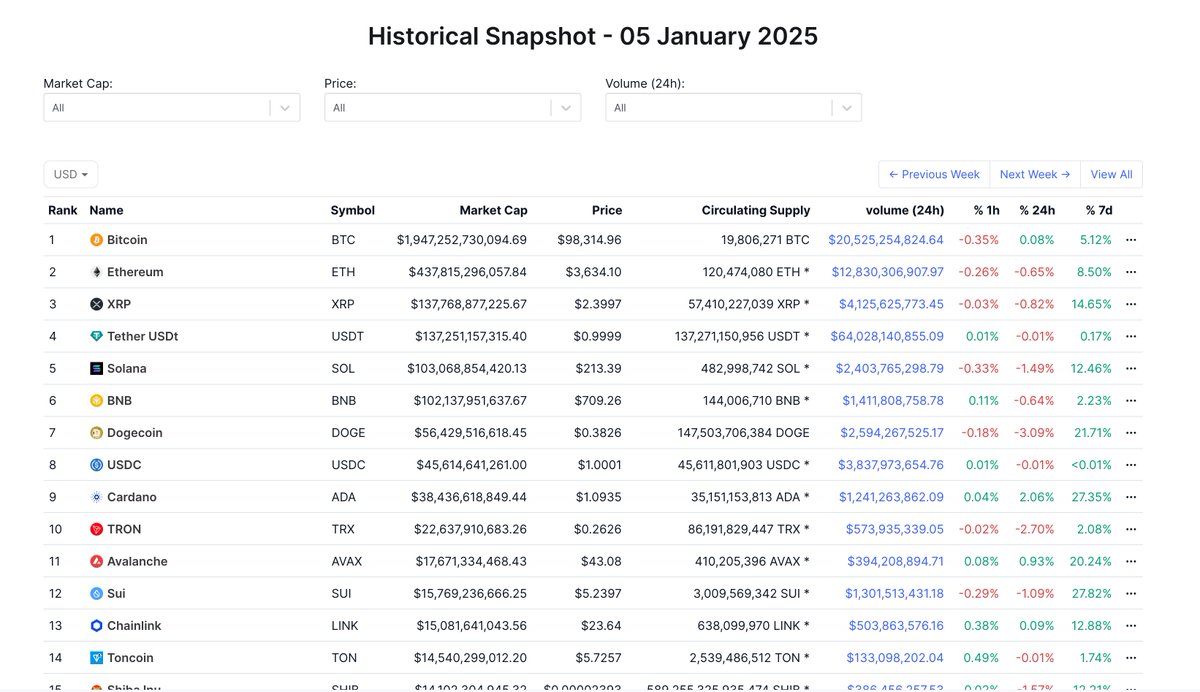This screenshot has height=692, width=1200.
Task: Open Solana's 24h volume link $2,403,765,298.79
Action: click(890, 368)
